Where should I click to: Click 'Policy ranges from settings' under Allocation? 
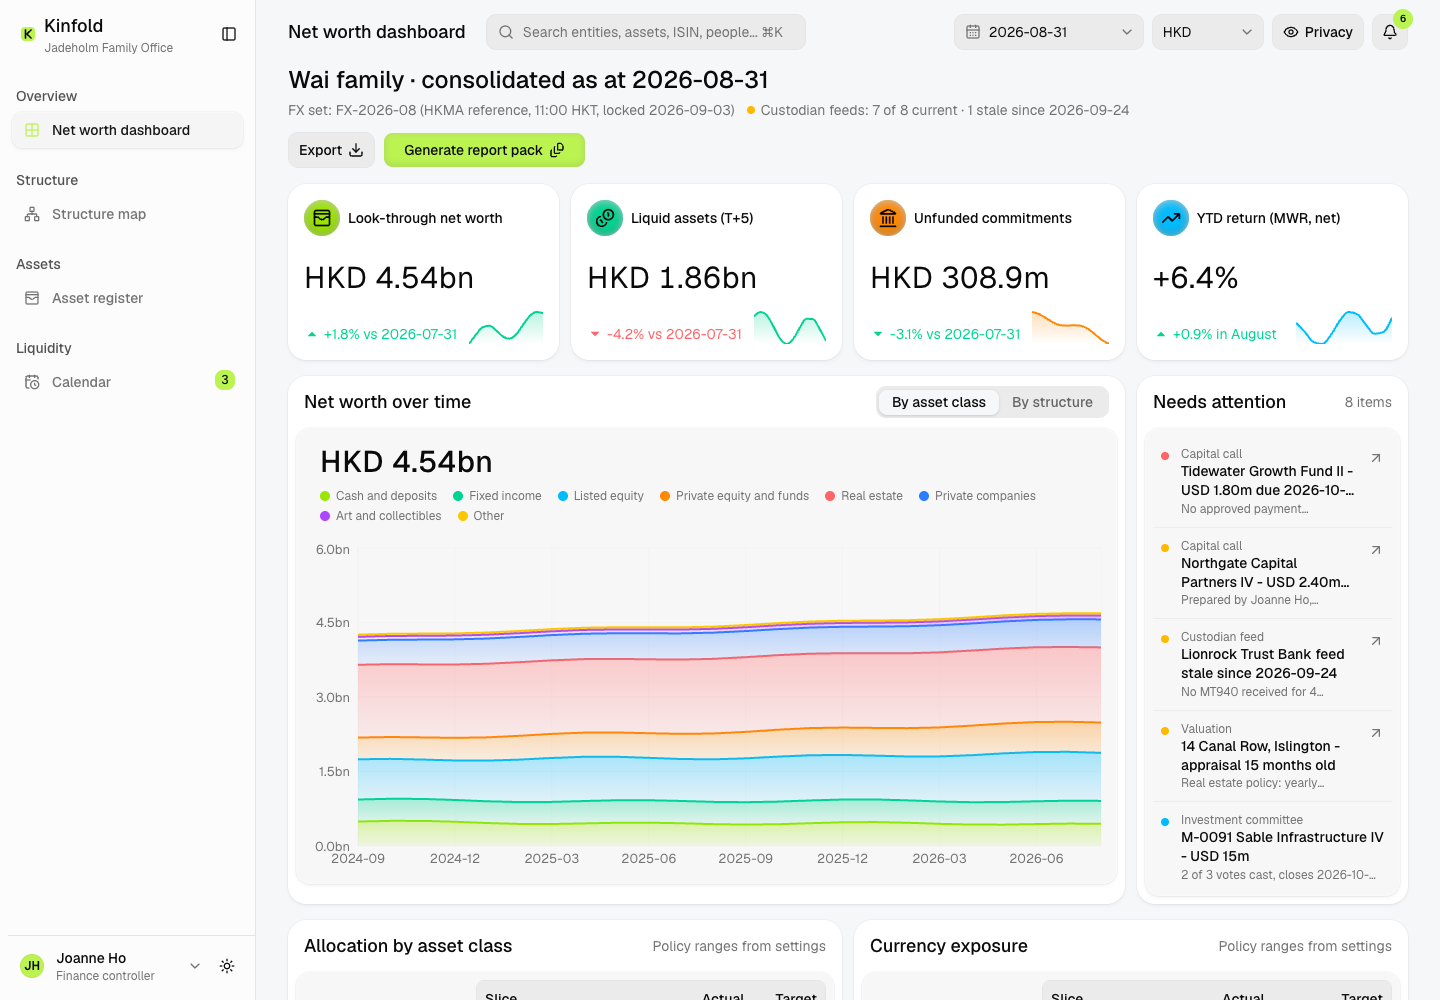click(739, 946)
